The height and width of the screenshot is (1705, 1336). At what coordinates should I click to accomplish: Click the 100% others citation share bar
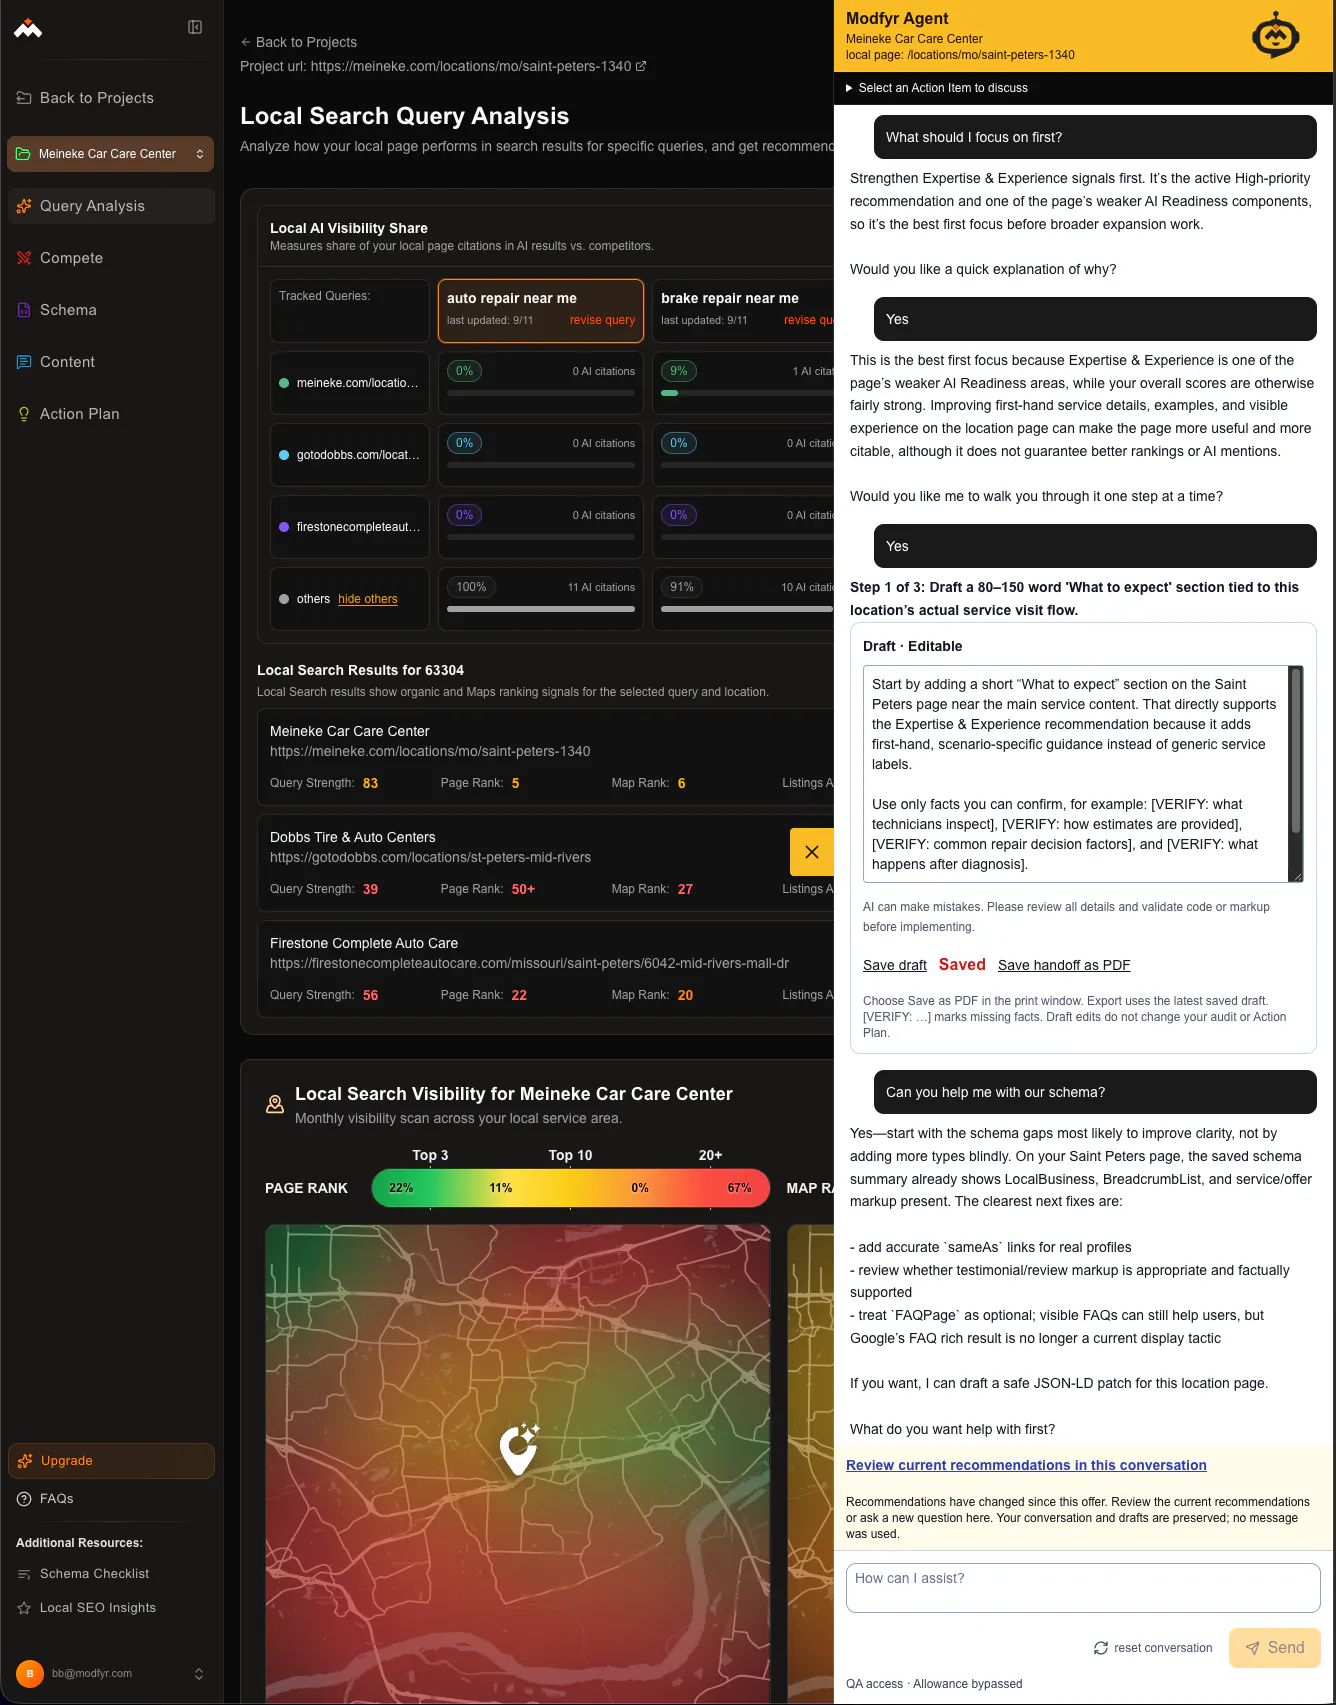(x=541, y=608)
